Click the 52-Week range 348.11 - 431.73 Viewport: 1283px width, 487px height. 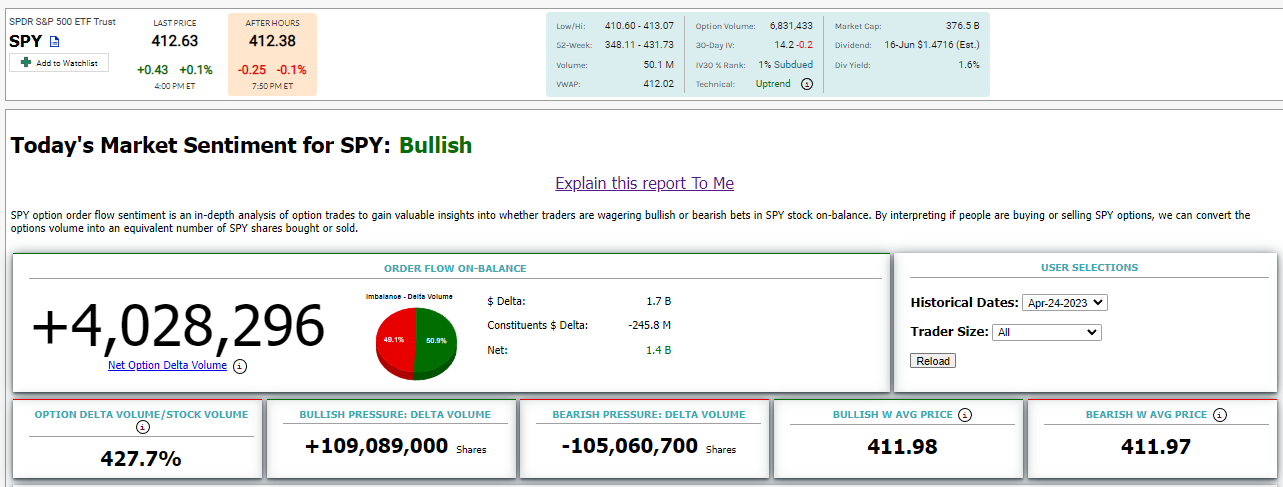pyautogui.click(x=639, y=45)
